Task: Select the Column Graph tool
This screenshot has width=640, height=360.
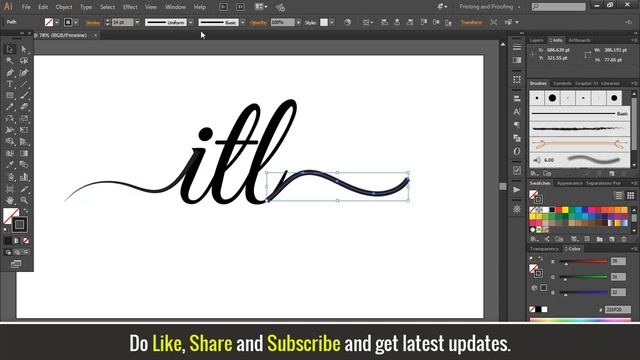Action: pyautogui.click(x=24, y=177)
